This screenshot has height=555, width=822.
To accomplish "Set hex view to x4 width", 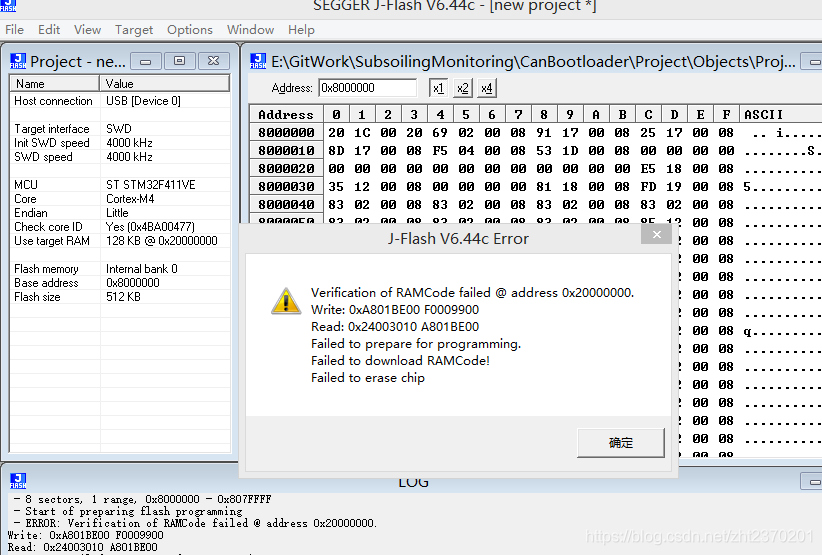I will 486,88.
